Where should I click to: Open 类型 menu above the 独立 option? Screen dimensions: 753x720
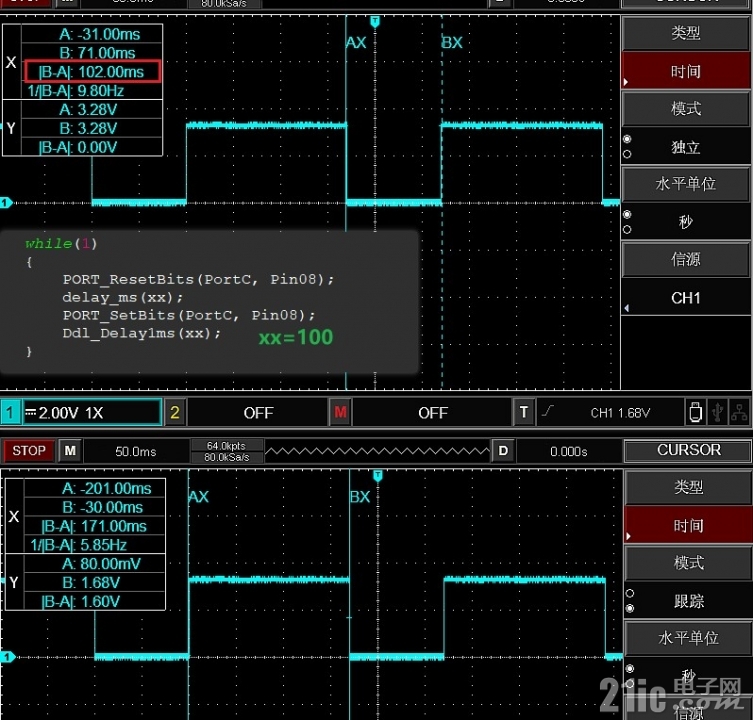coord(685,33)
